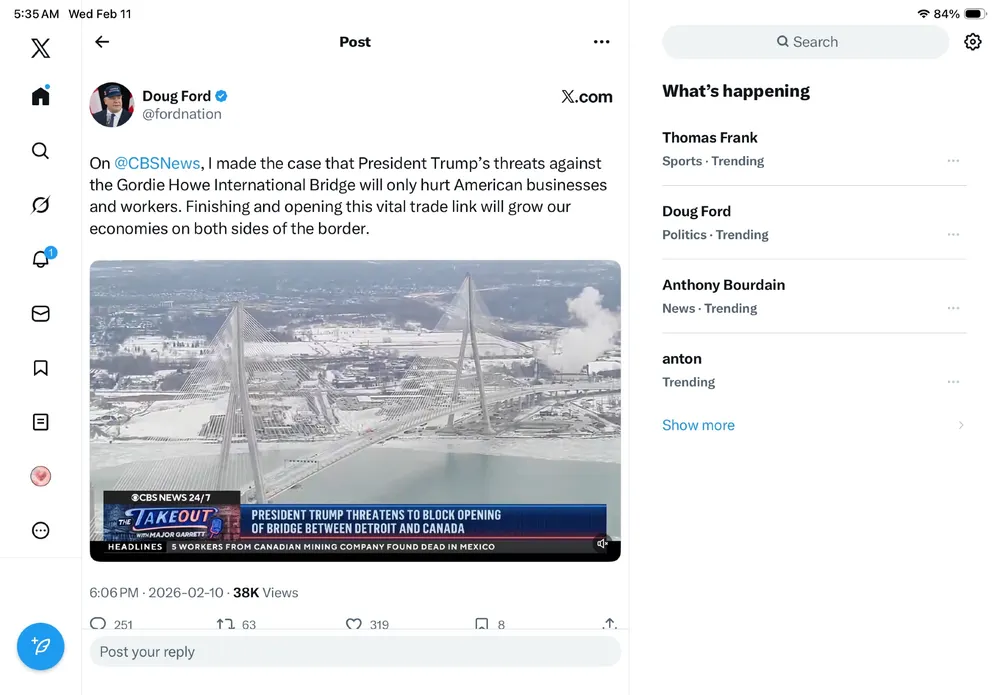Viewport: 1000px width, 695px height.
Task: Go to the Home feed
Action: click(40, 96)
